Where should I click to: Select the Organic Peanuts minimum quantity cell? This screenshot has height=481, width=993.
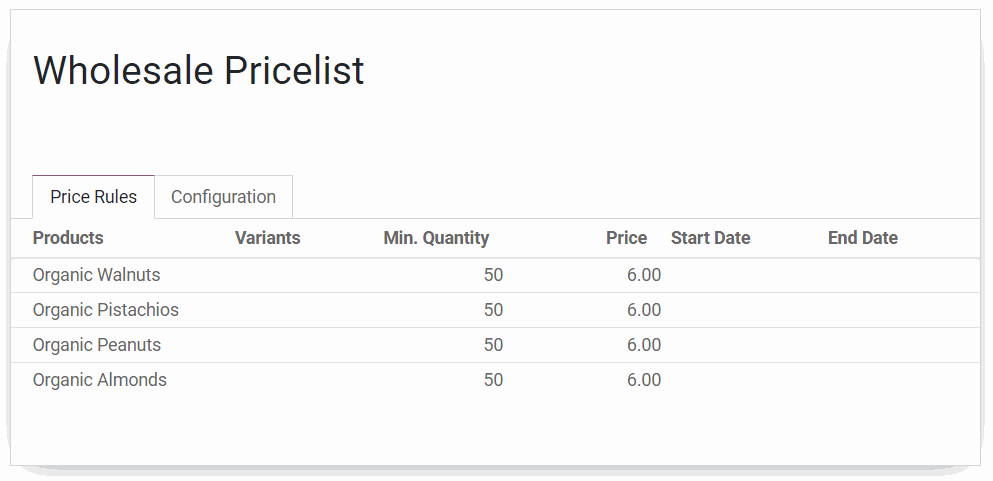[443, 345]
